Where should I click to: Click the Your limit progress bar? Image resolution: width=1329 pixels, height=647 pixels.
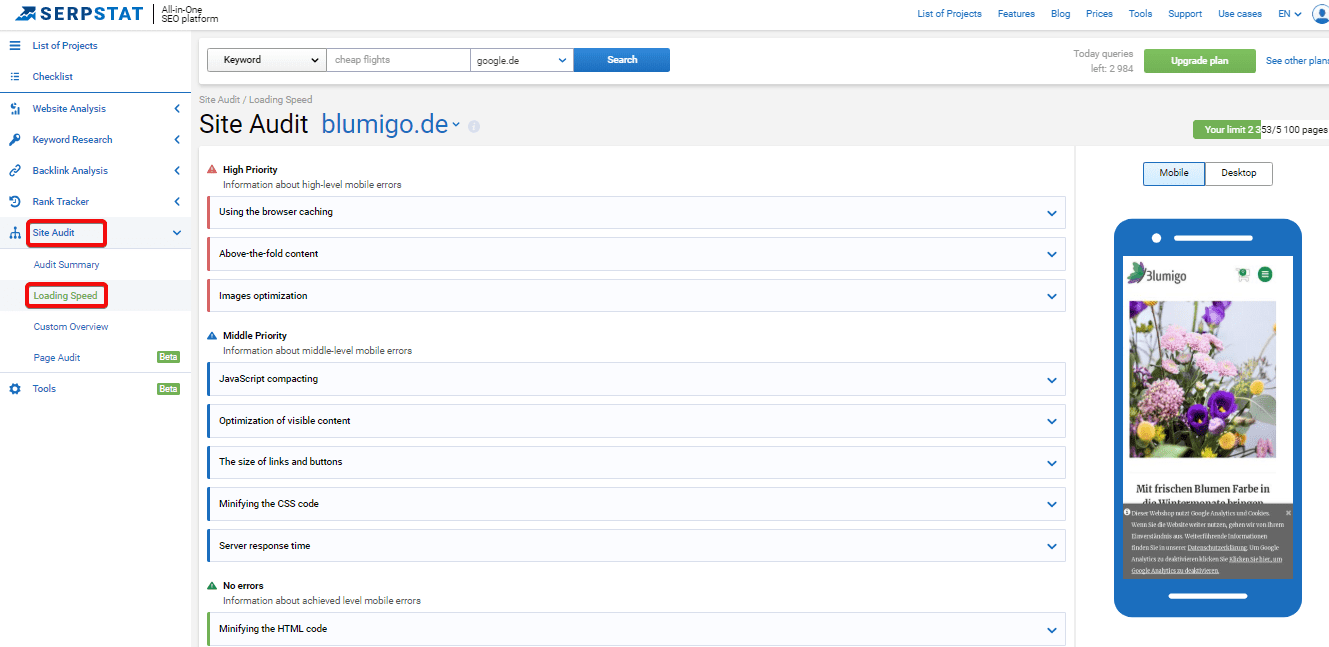(x=1260, y=130)
